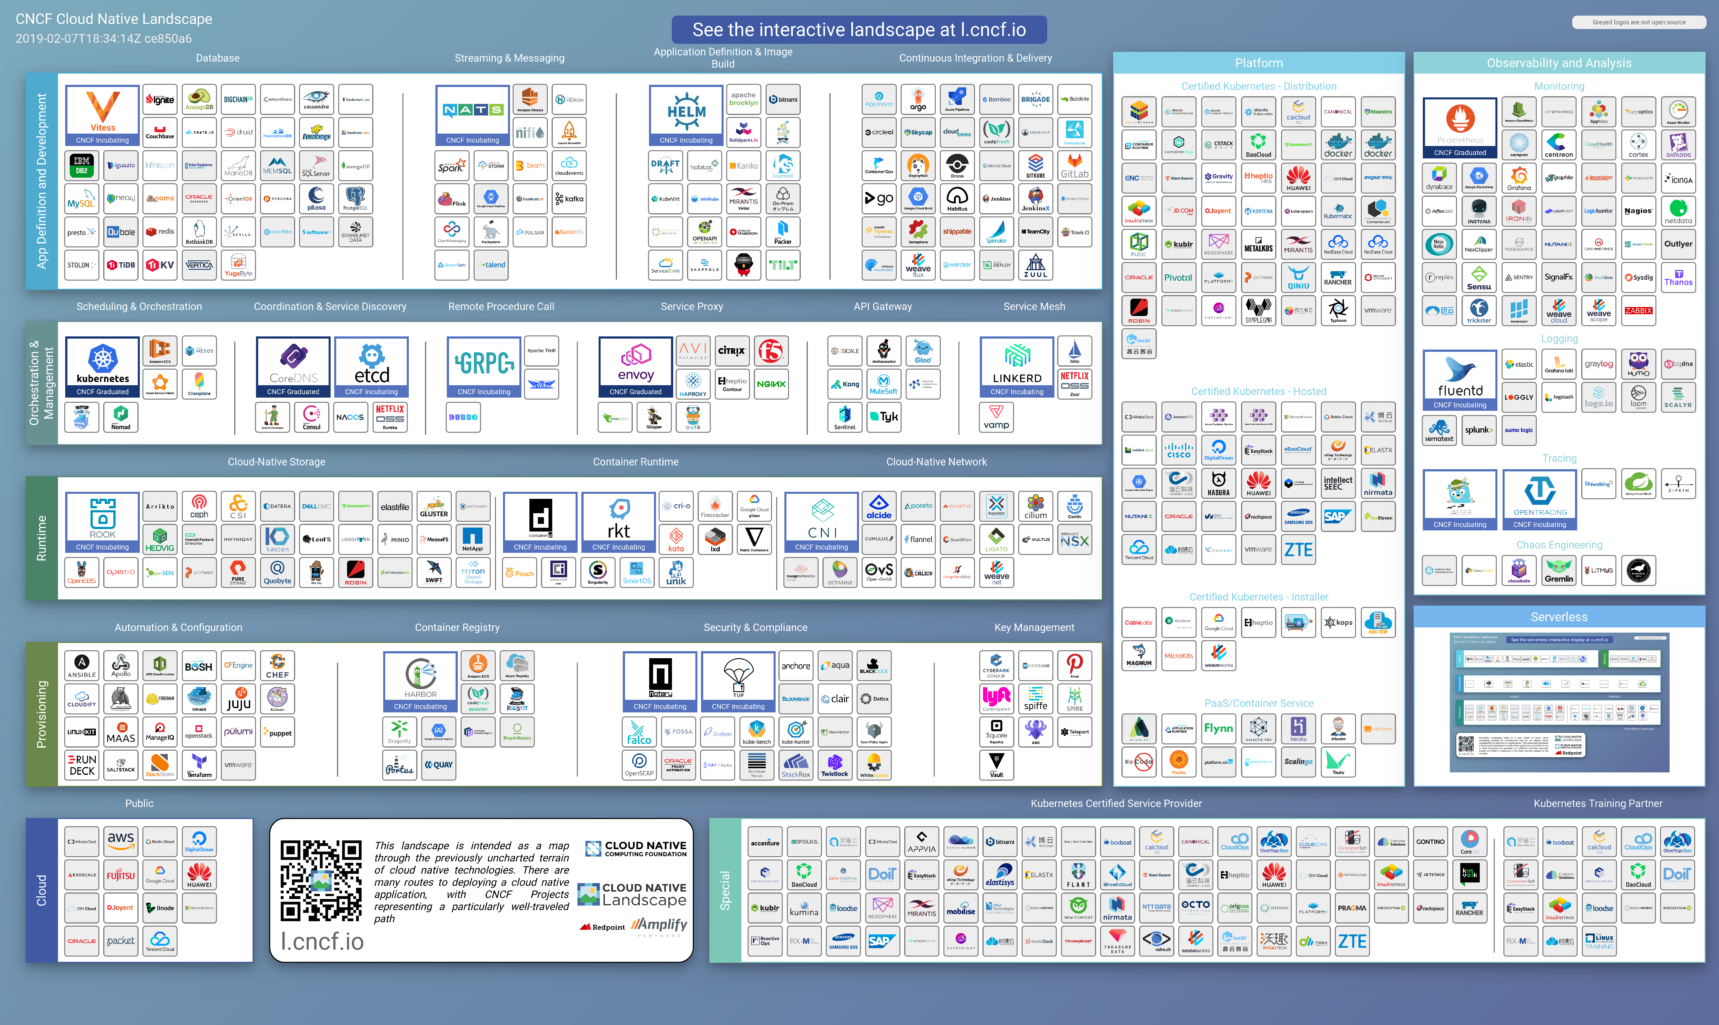The height and width of the screenshot is (1025, 1719).
Task: Open the rkt container runtime card
Action: (x=619, y=522)
